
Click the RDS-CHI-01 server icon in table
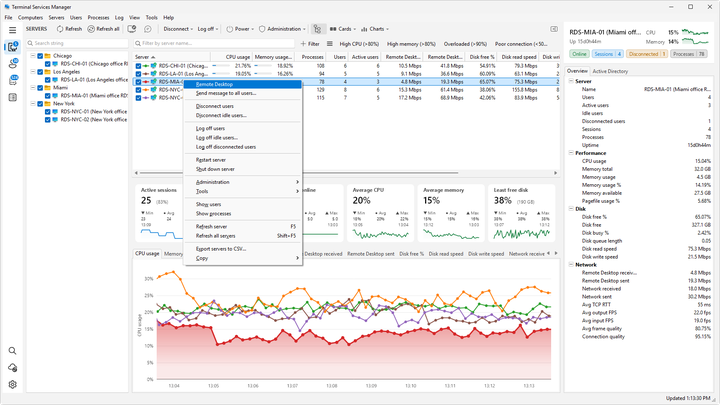(155, 66)
